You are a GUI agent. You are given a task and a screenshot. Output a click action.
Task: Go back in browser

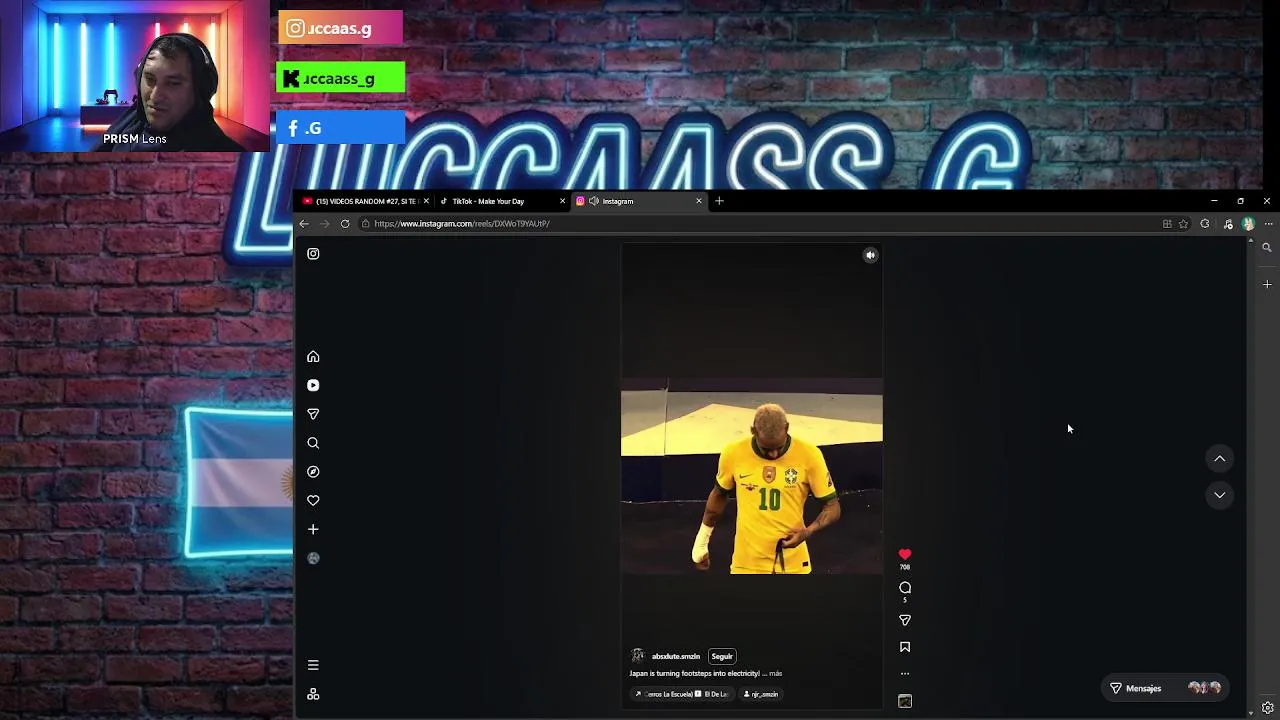(x=304, y=224)
